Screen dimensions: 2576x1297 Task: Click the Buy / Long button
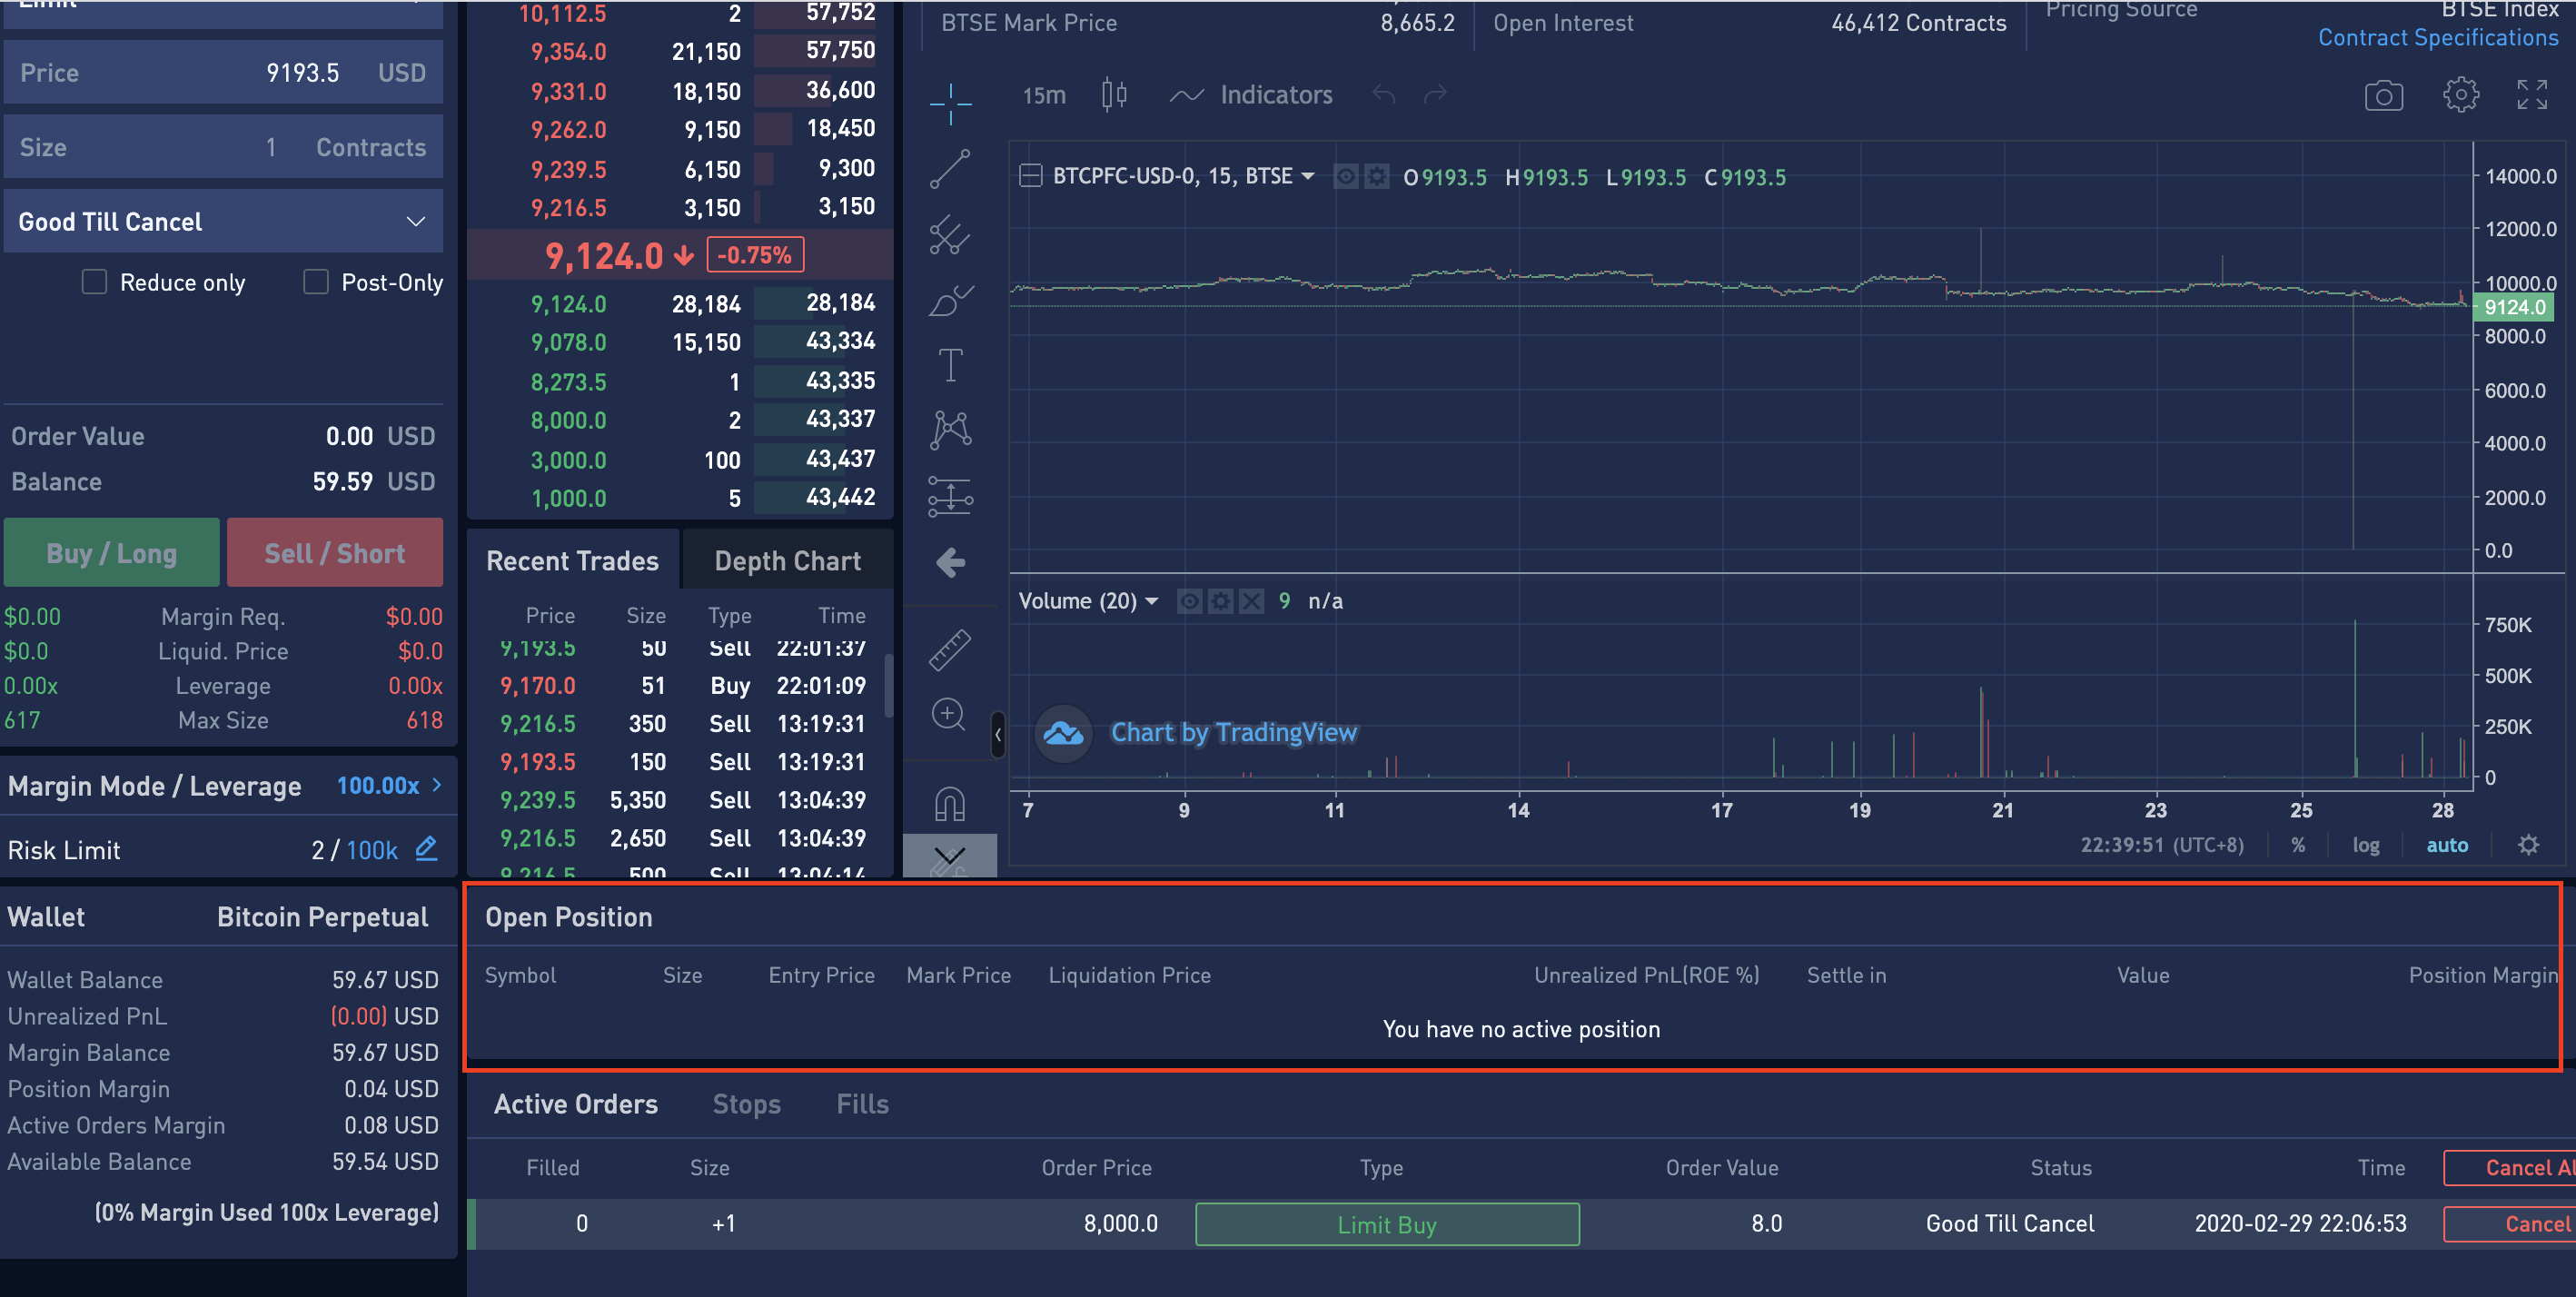tap(111, 553)
